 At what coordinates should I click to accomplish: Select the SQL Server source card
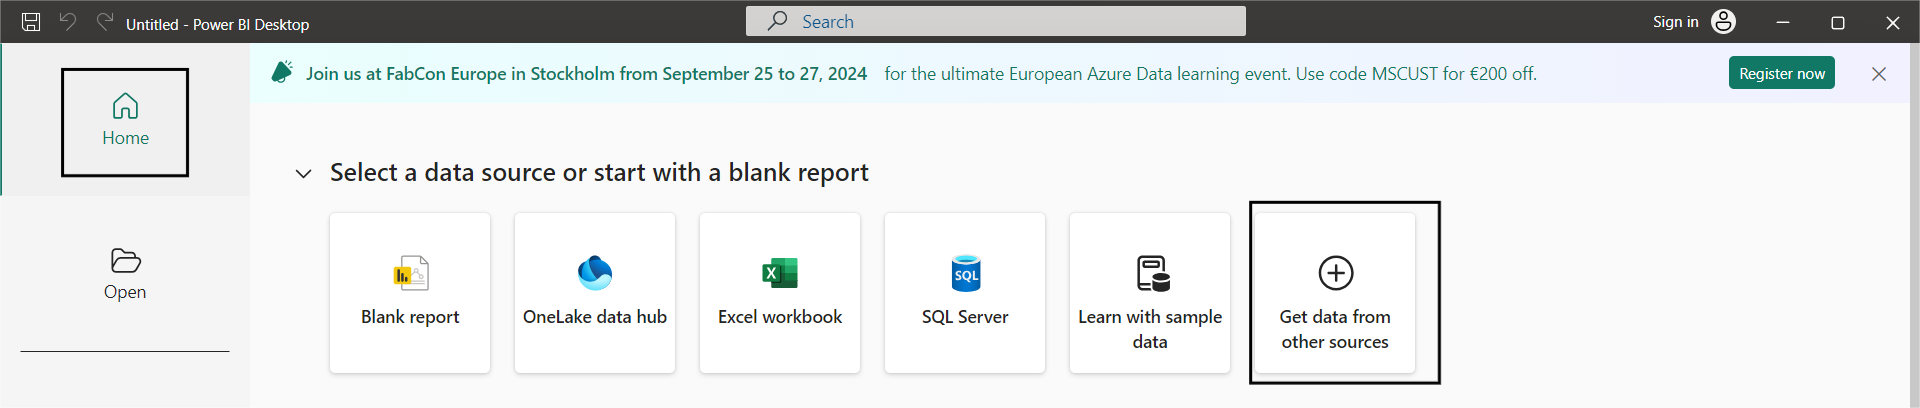[x=965, y=293]
